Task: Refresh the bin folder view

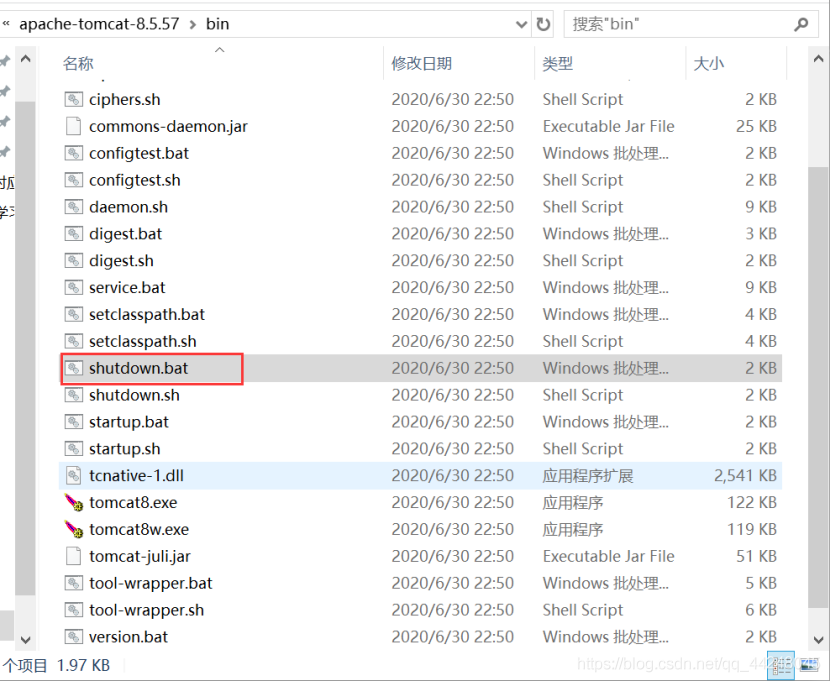Action: coord(543,24)
